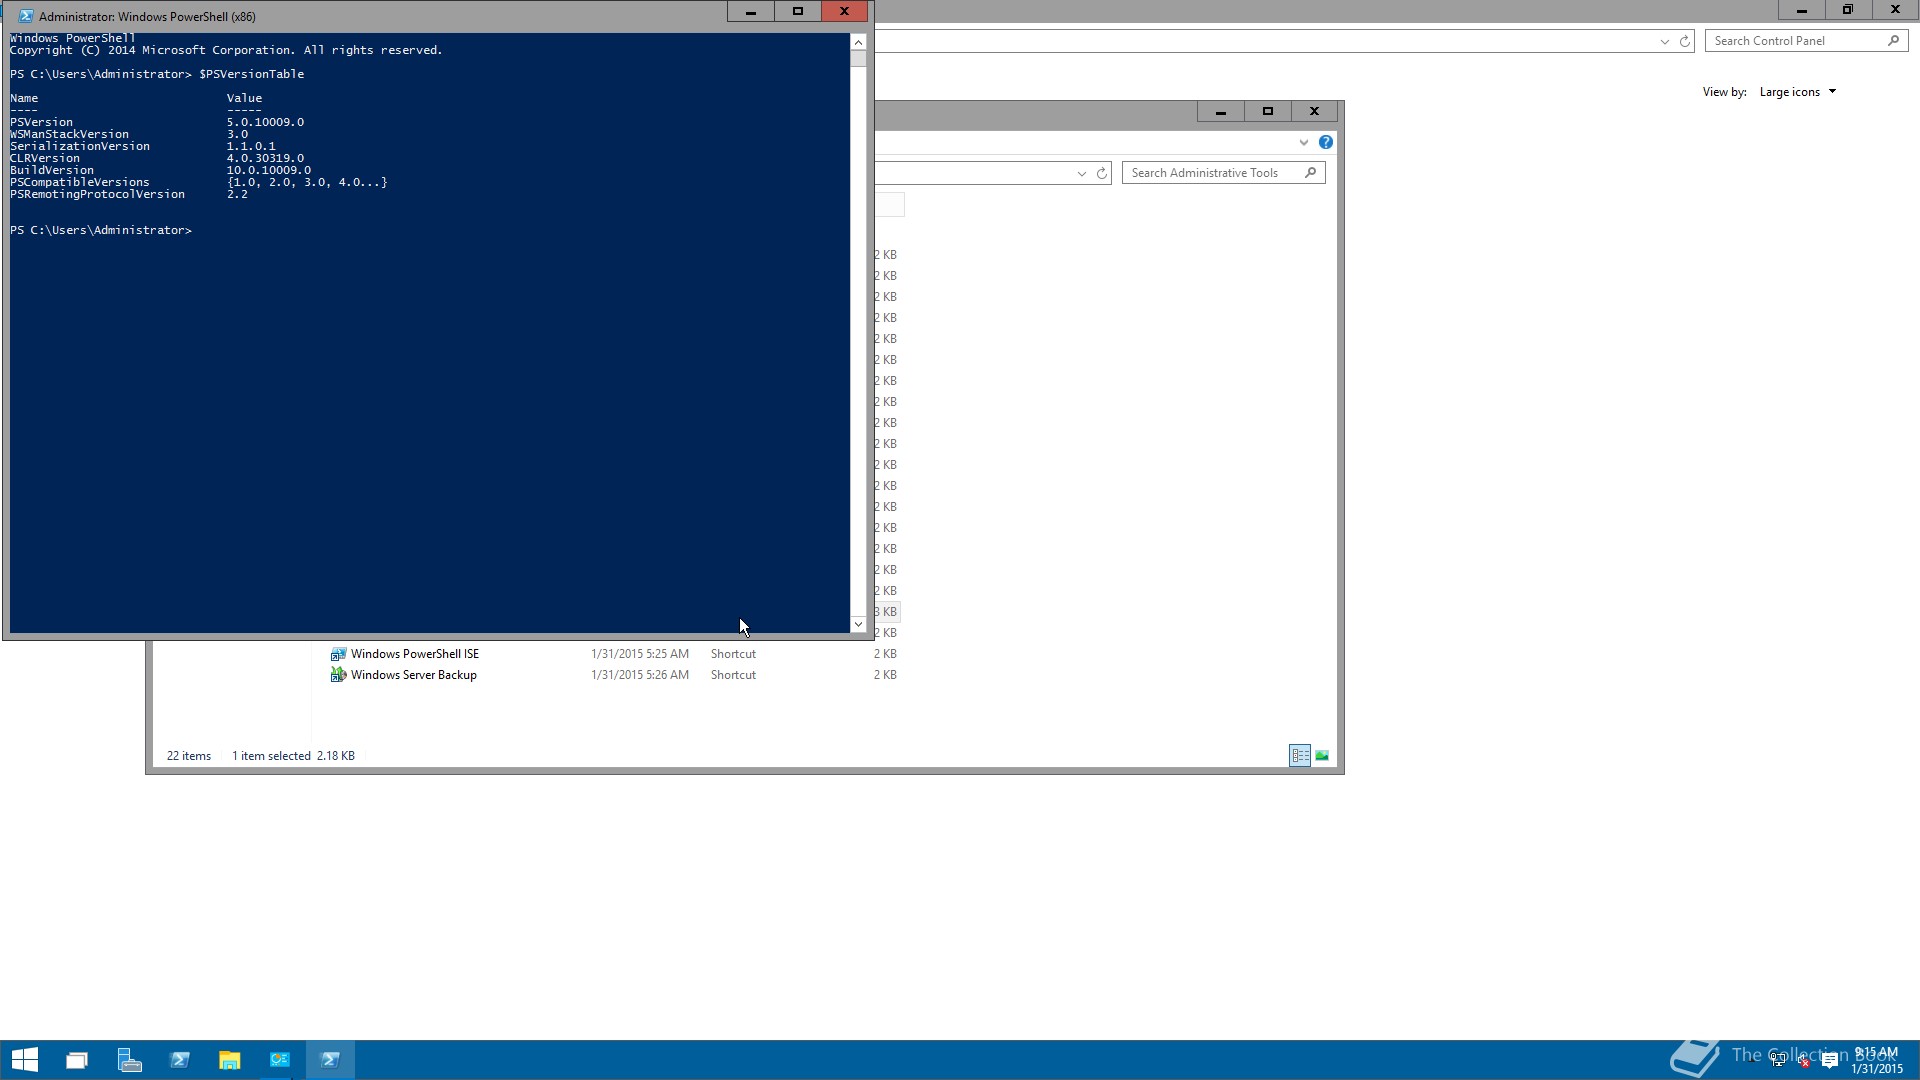1920x1080 pixels.
Task: Open help in the Administrative Tools window
Action: pos(1326,142)
